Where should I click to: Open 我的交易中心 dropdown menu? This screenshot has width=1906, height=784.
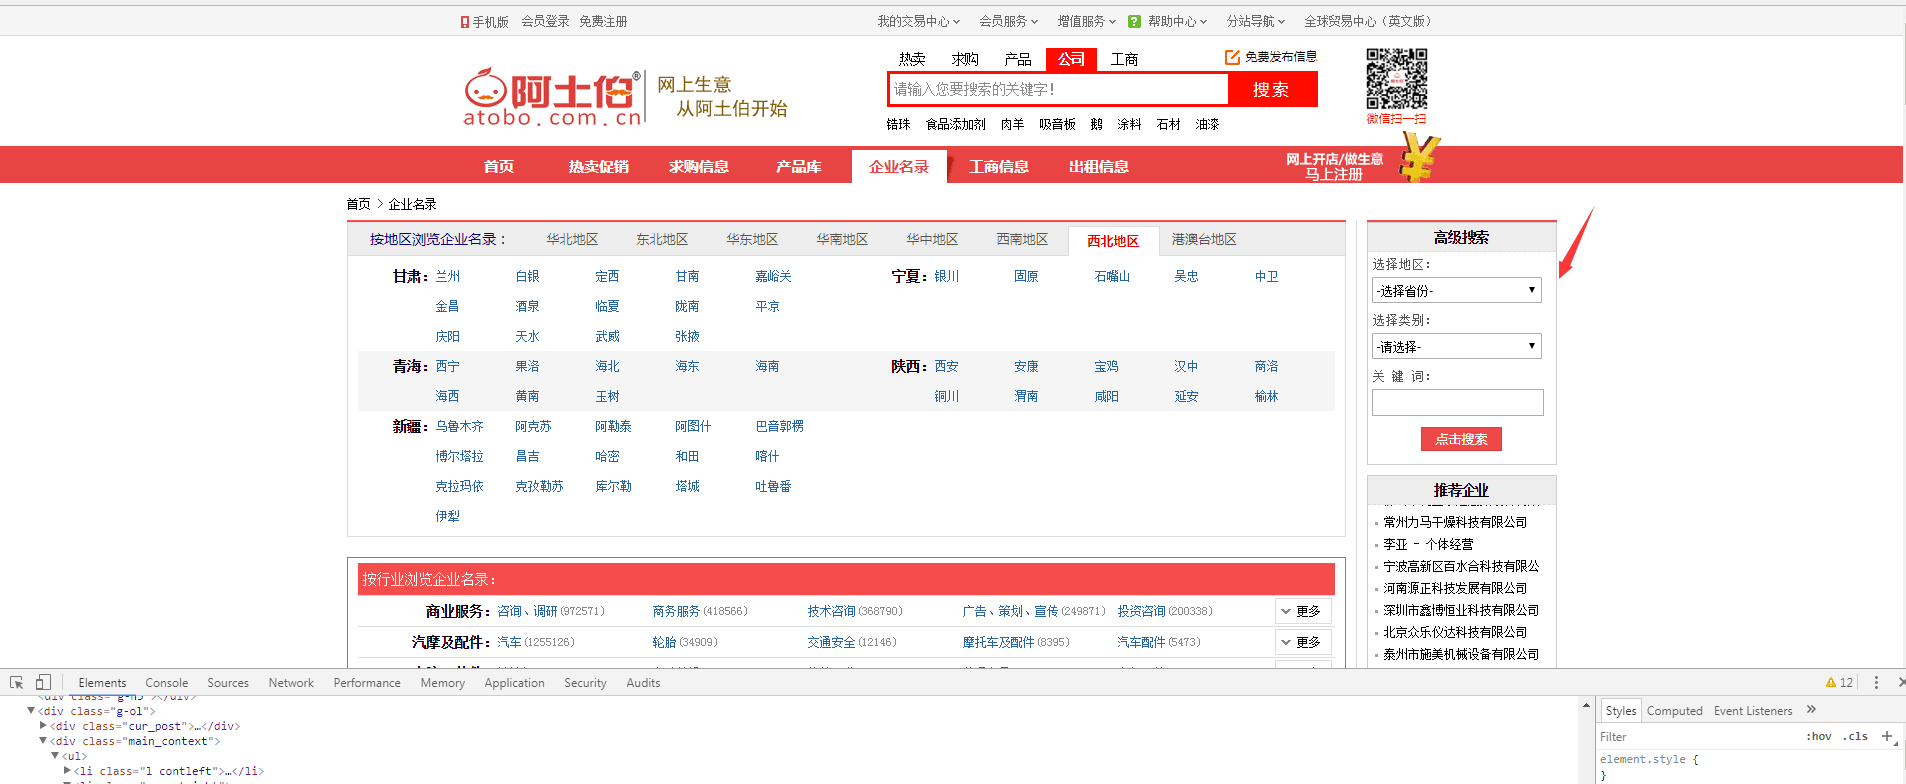pyautogui.click(x=918, y=21)
